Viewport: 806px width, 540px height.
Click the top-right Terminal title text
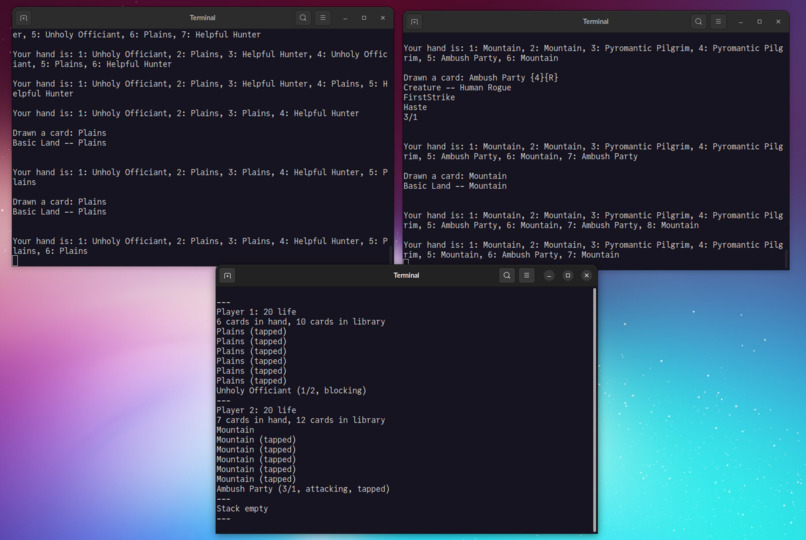click(595, 22)
